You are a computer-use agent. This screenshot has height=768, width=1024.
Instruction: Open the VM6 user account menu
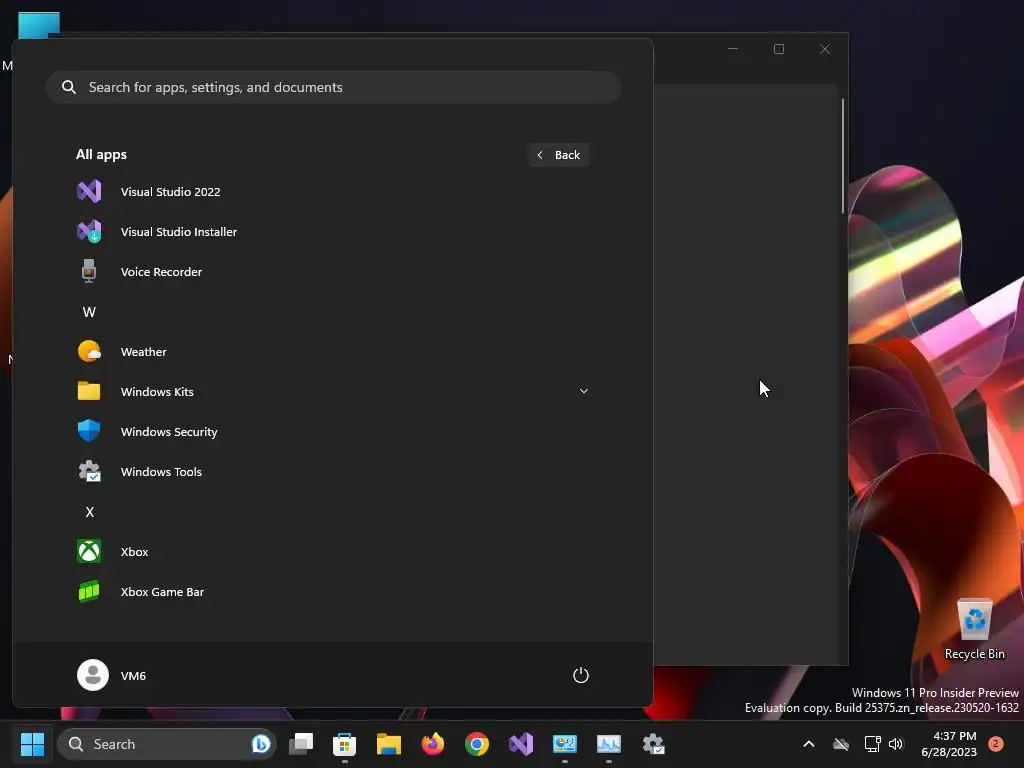pos(112,675)
